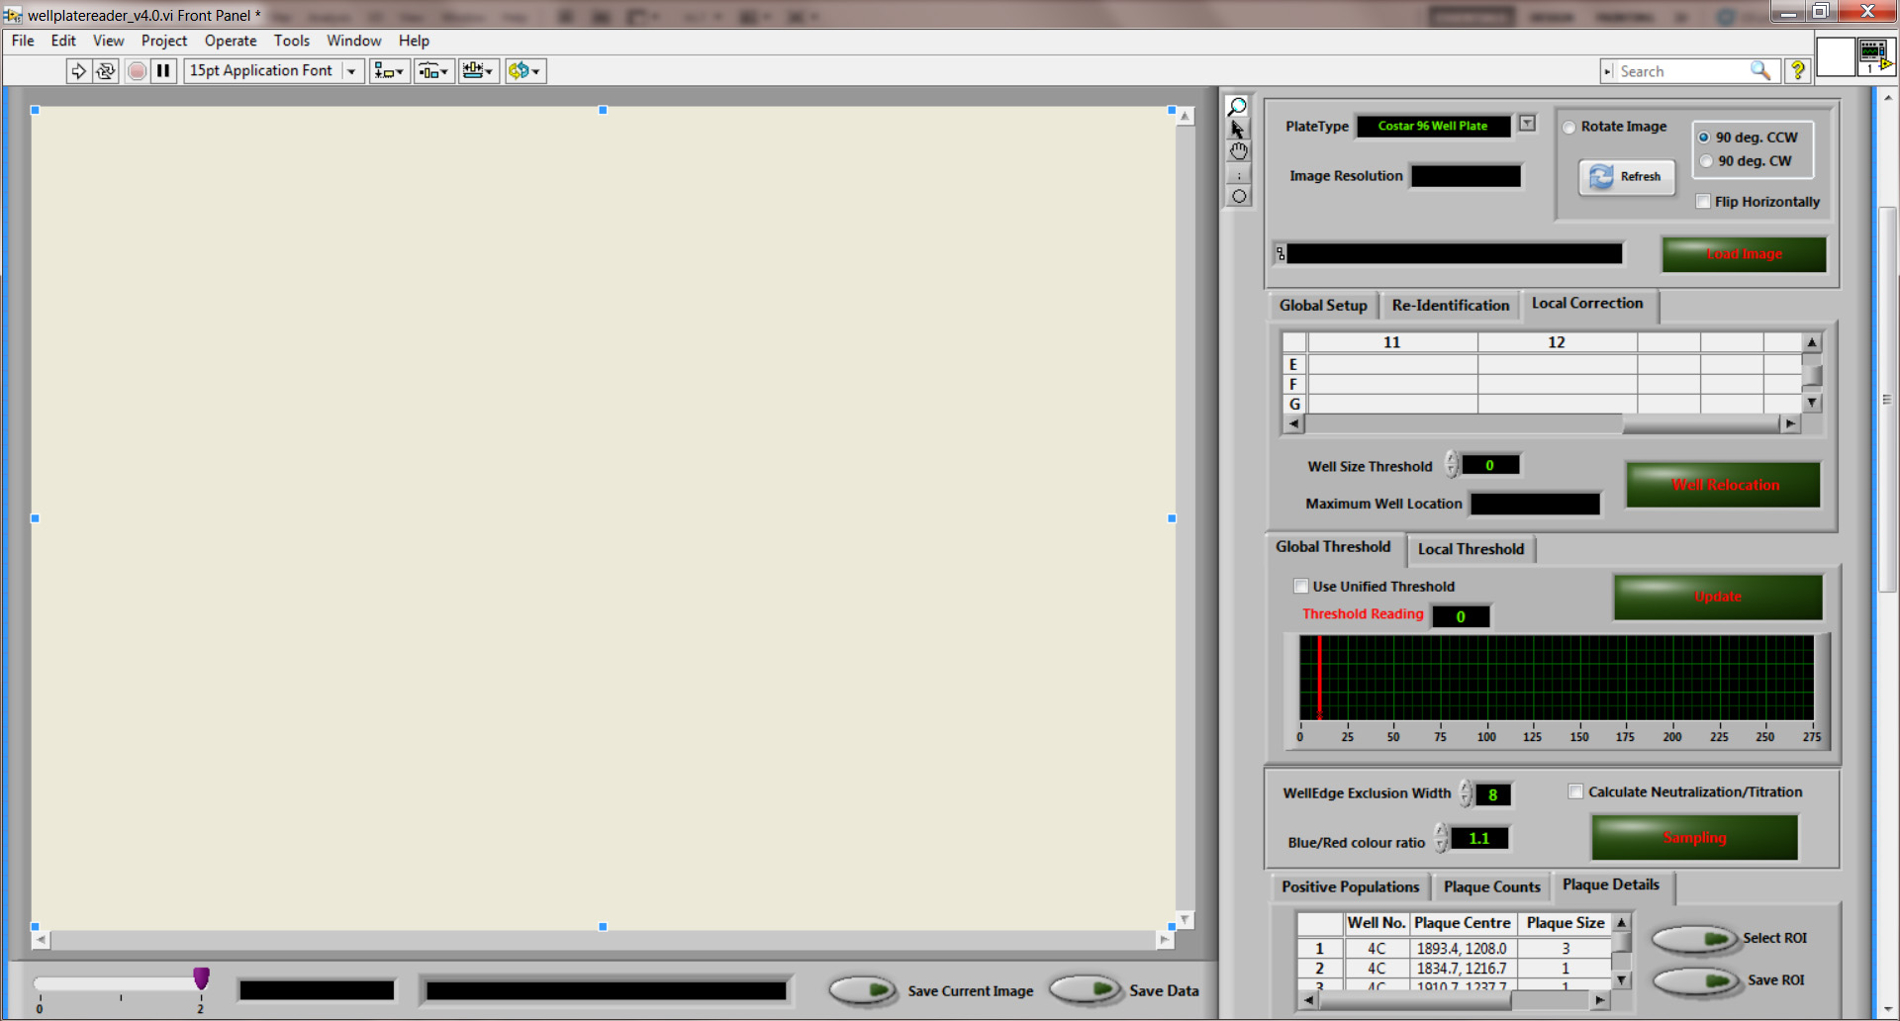Click the Search input field

(x=1683, y=71)
